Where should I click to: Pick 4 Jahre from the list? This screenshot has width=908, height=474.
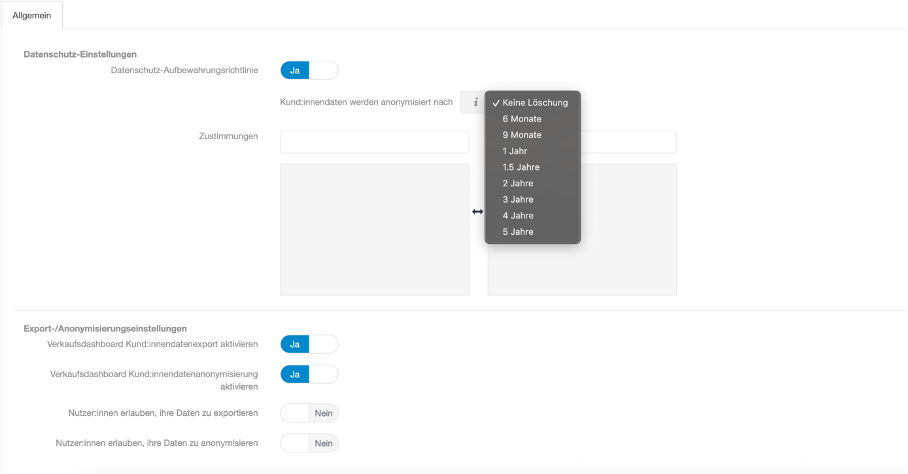click(x=533, y=216)
